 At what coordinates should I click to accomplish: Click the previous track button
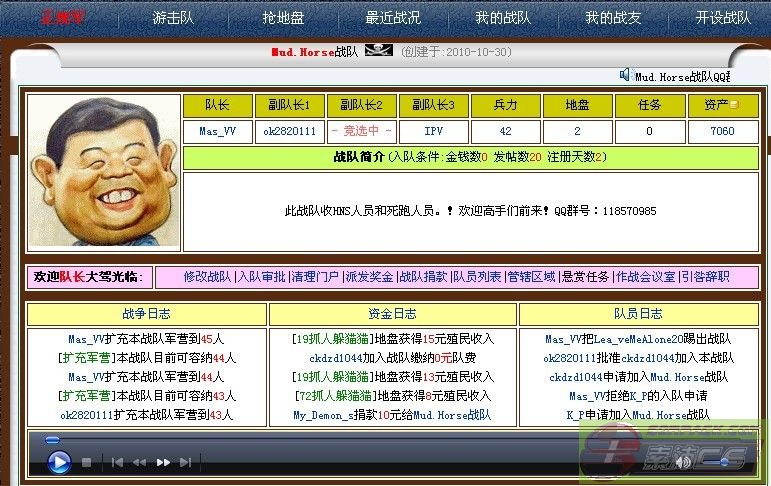pos(117,462)
